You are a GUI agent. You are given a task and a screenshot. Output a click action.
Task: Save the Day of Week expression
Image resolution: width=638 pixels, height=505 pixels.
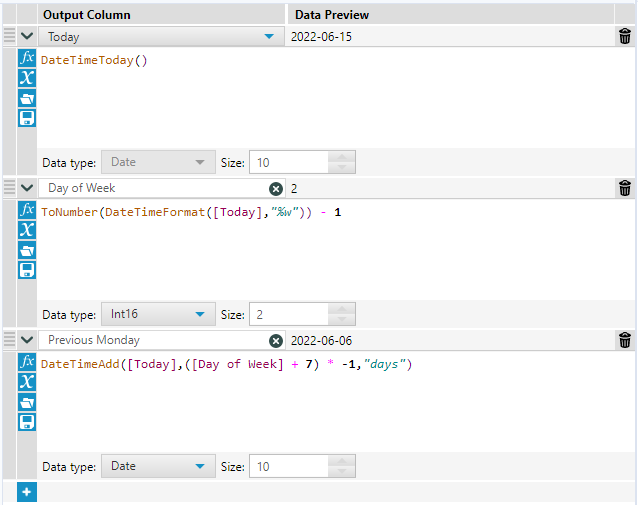coord(27,270)
